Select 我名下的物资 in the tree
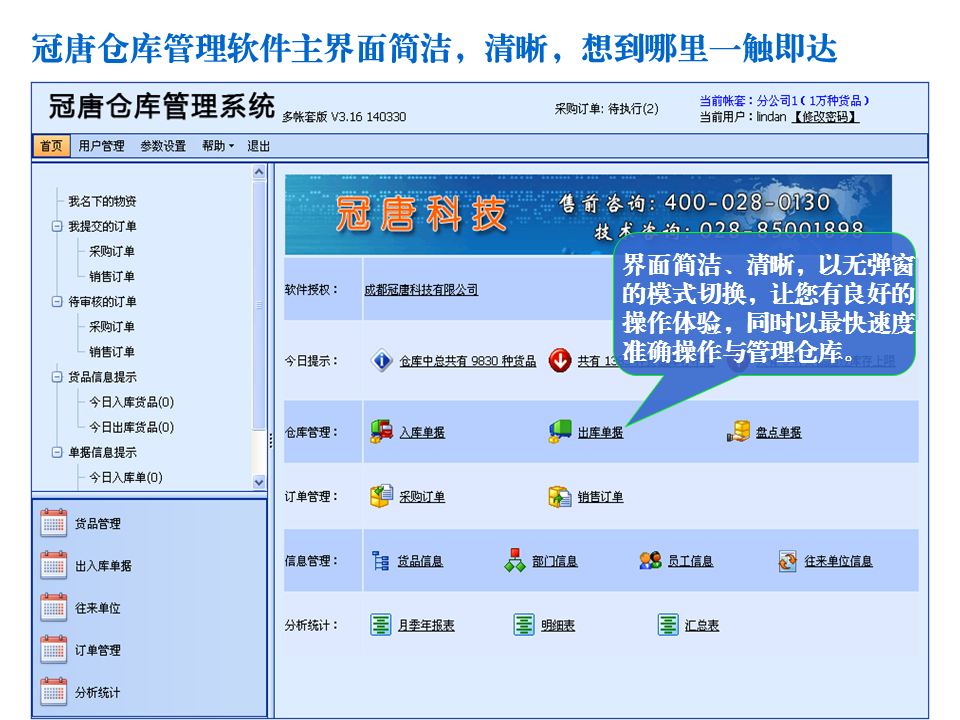Screen dimensions: 960x720 click(x=102, y=201)
